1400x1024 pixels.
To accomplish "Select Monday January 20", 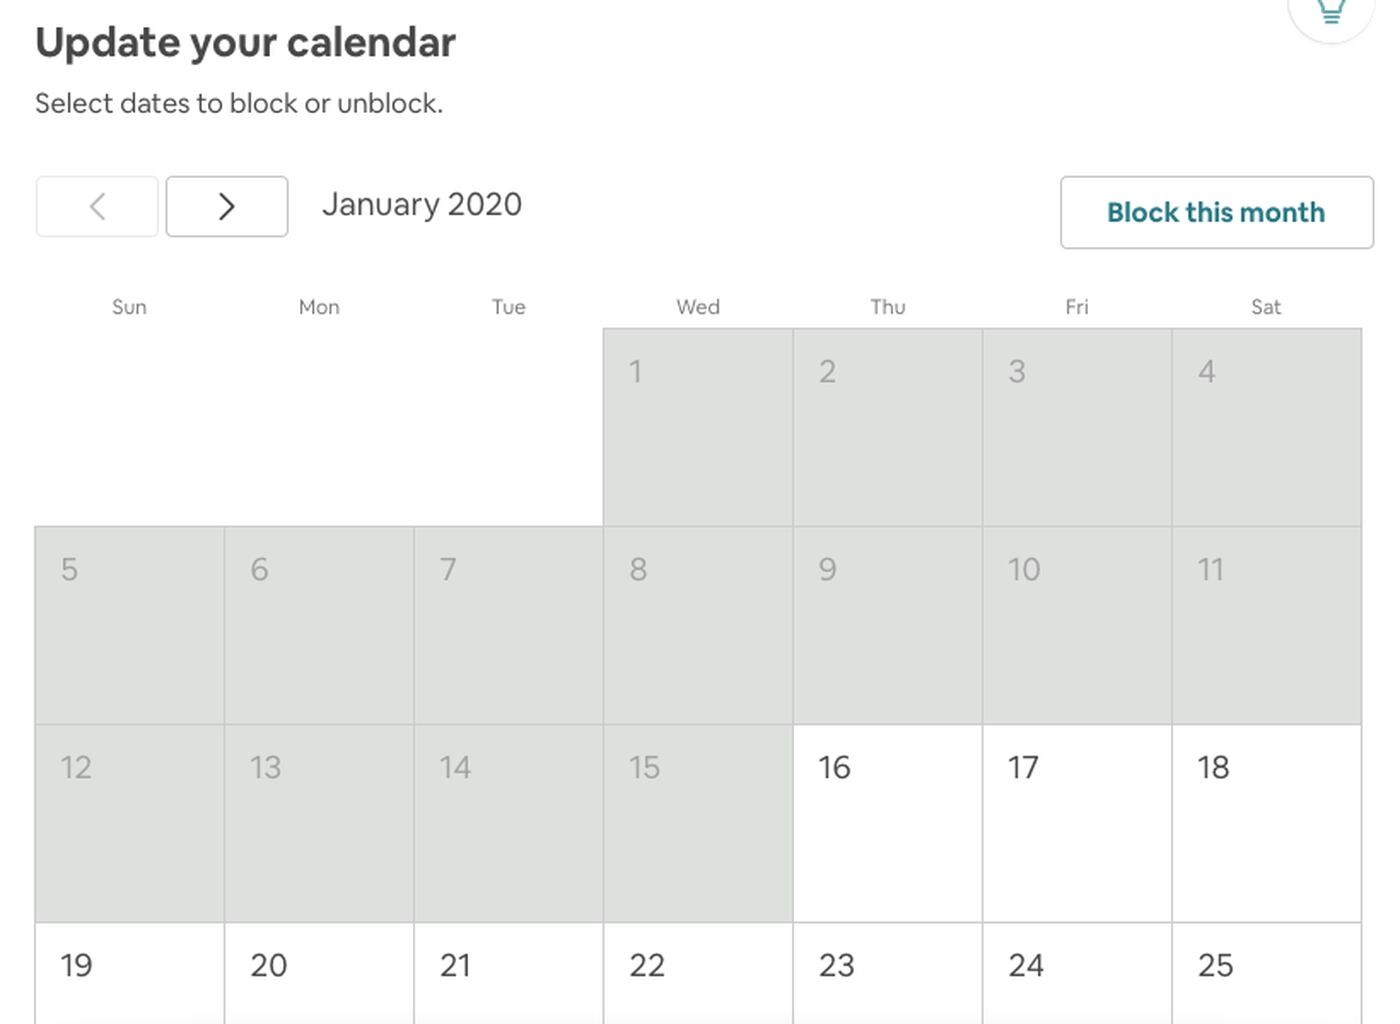I will 319,973.
